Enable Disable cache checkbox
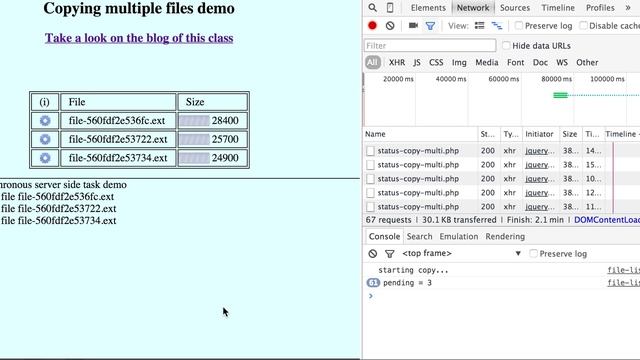This screenshot has width=640, height=360. pyautogui.click(x=583, y=26)
